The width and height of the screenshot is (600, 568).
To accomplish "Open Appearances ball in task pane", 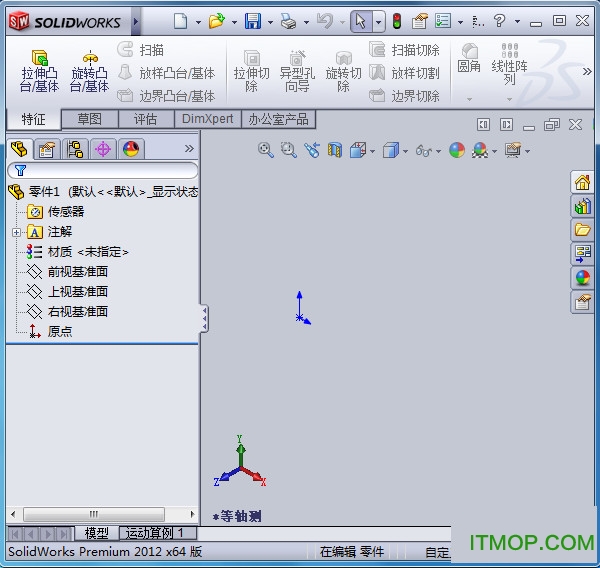I will [582, 277].
